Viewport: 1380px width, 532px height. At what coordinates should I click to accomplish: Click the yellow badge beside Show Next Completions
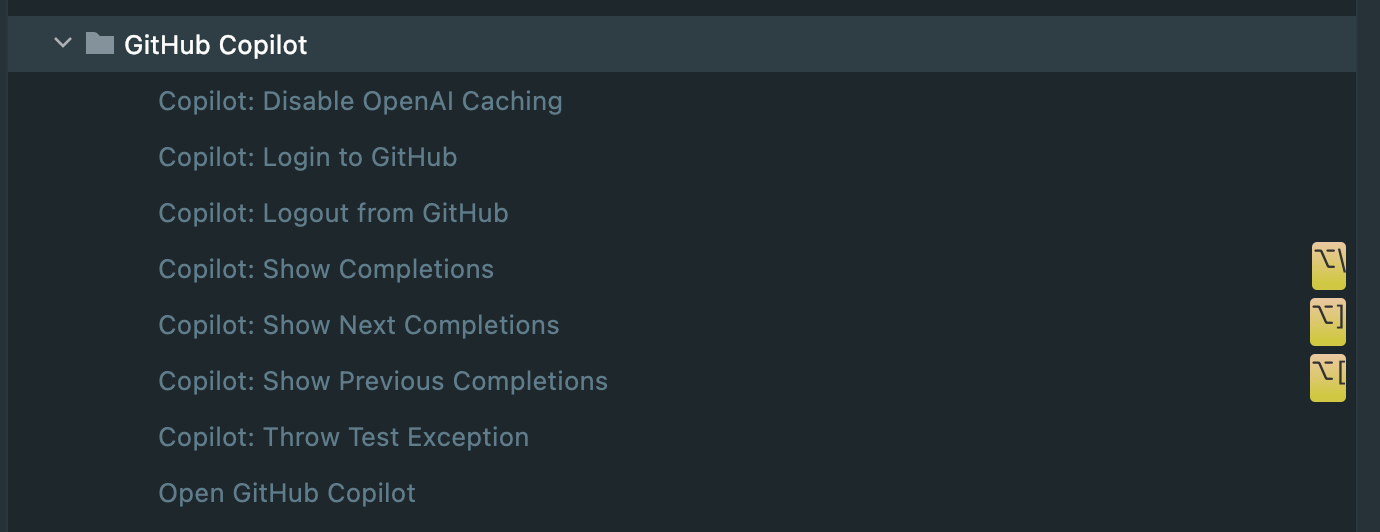pyautogui.click(x=1328, y=321)
